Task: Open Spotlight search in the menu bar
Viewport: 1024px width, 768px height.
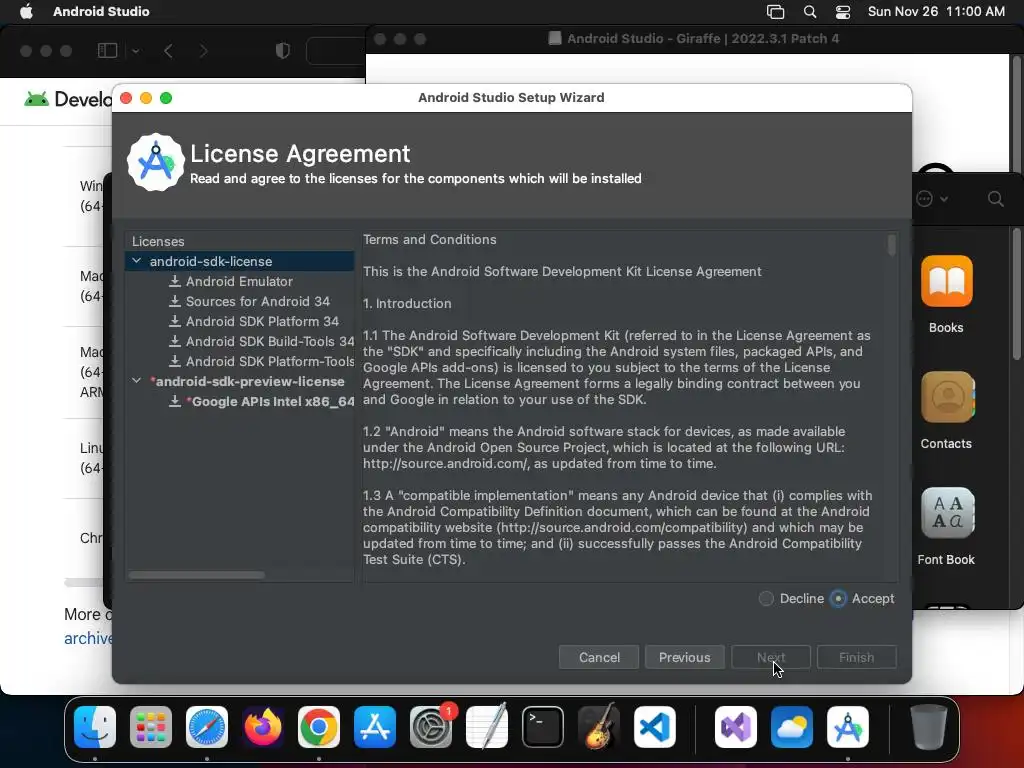Action: click(x=810, y=11)
